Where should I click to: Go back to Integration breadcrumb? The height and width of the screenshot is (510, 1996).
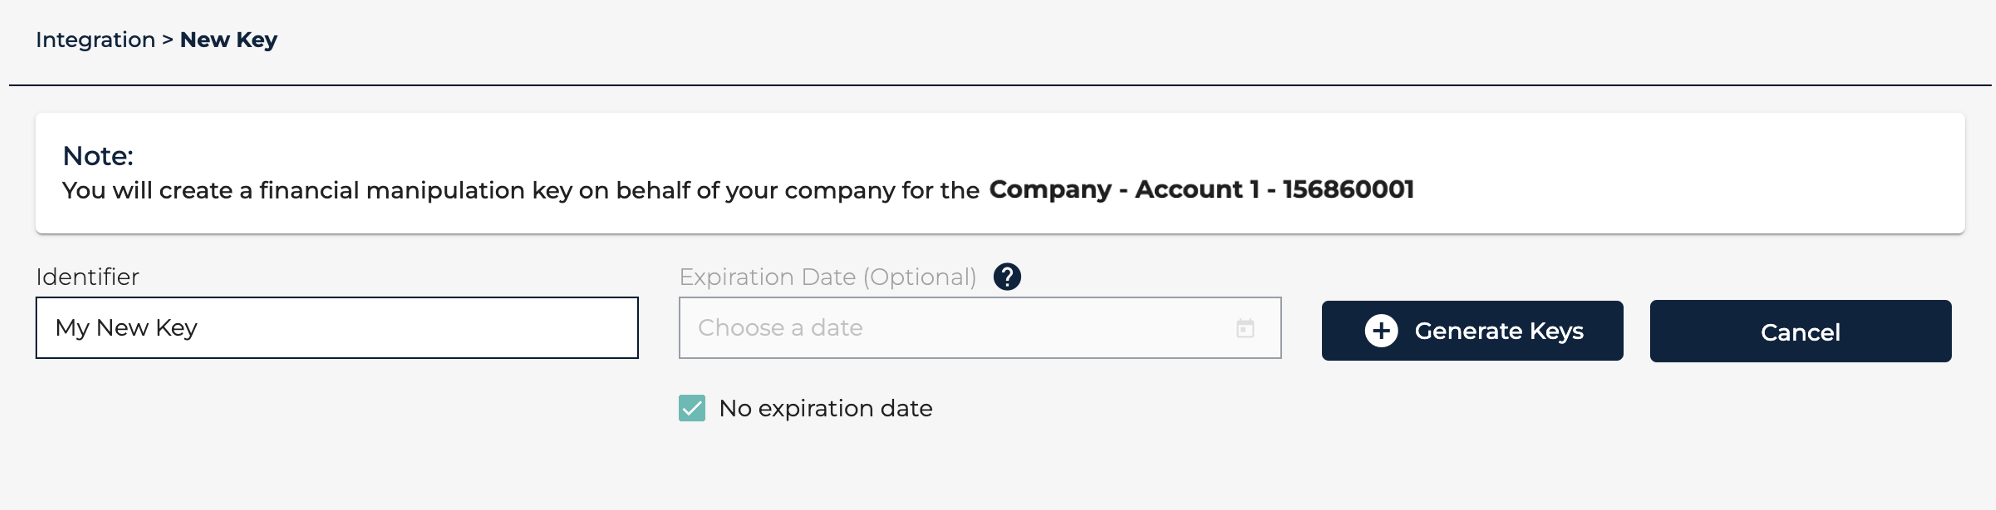click(95, 40)
